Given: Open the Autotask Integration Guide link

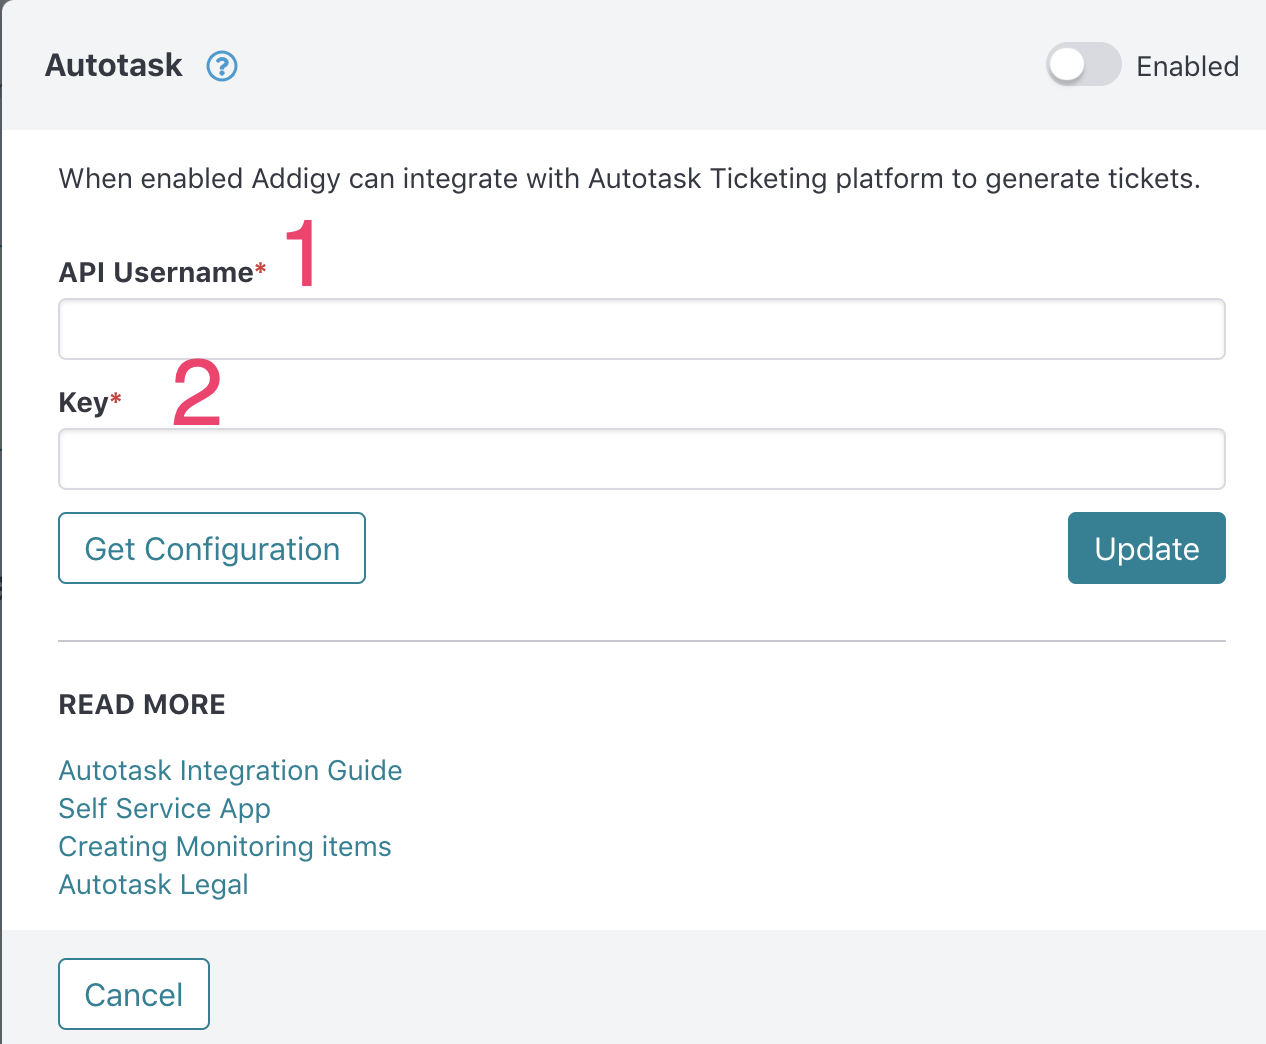Looking at the screenshot, I should point(230,770).
